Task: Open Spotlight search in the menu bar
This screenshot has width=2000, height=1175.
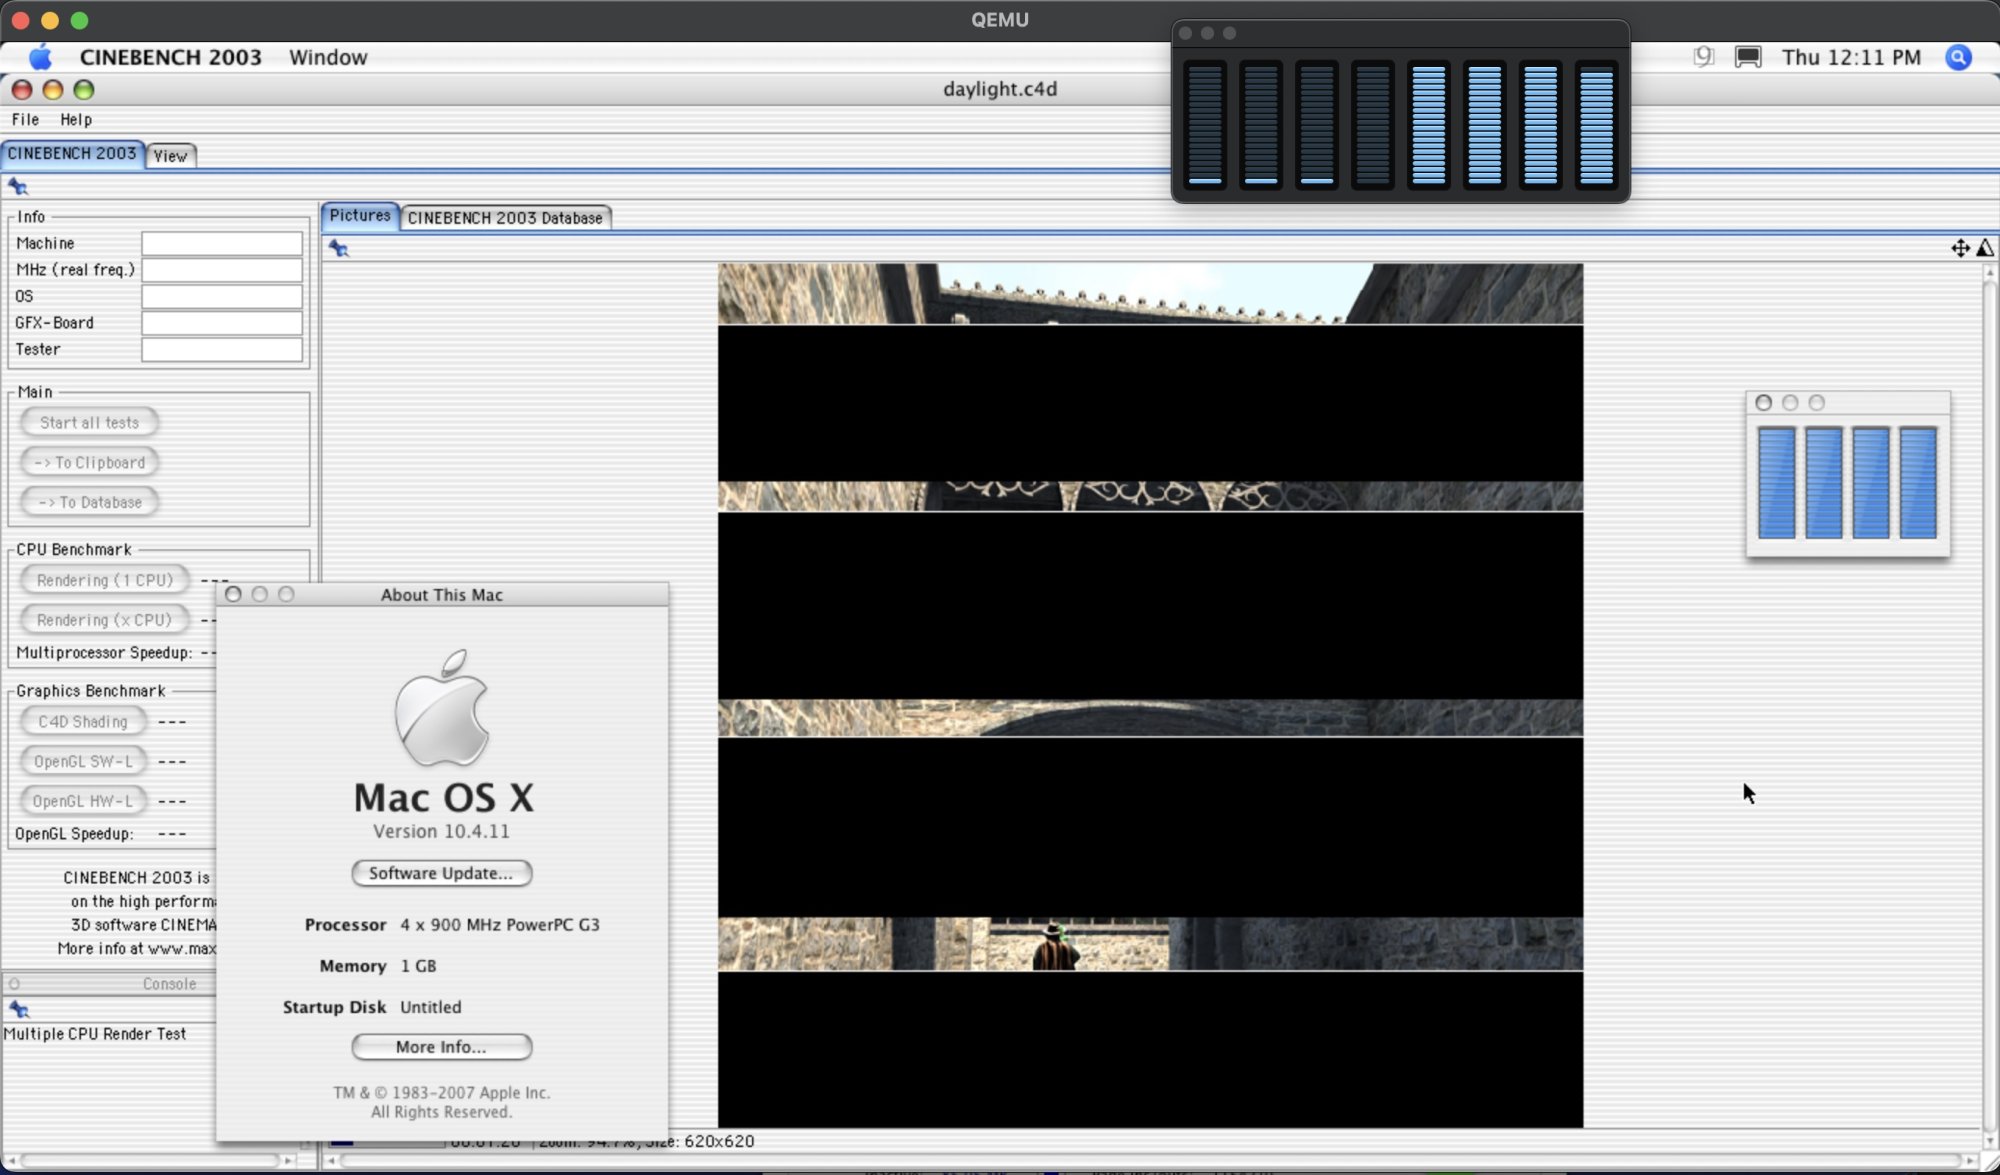Action: coord(1958,57)
